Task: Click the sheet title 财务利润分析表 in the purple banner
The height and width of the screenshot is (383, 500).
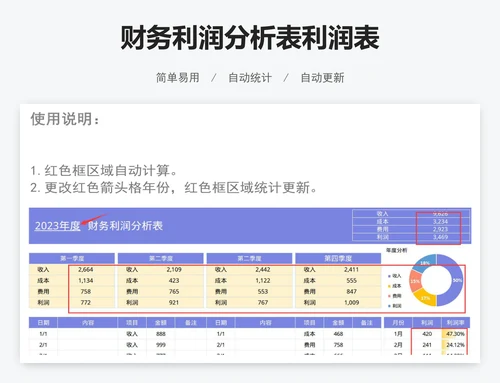Action: point(125,226)
